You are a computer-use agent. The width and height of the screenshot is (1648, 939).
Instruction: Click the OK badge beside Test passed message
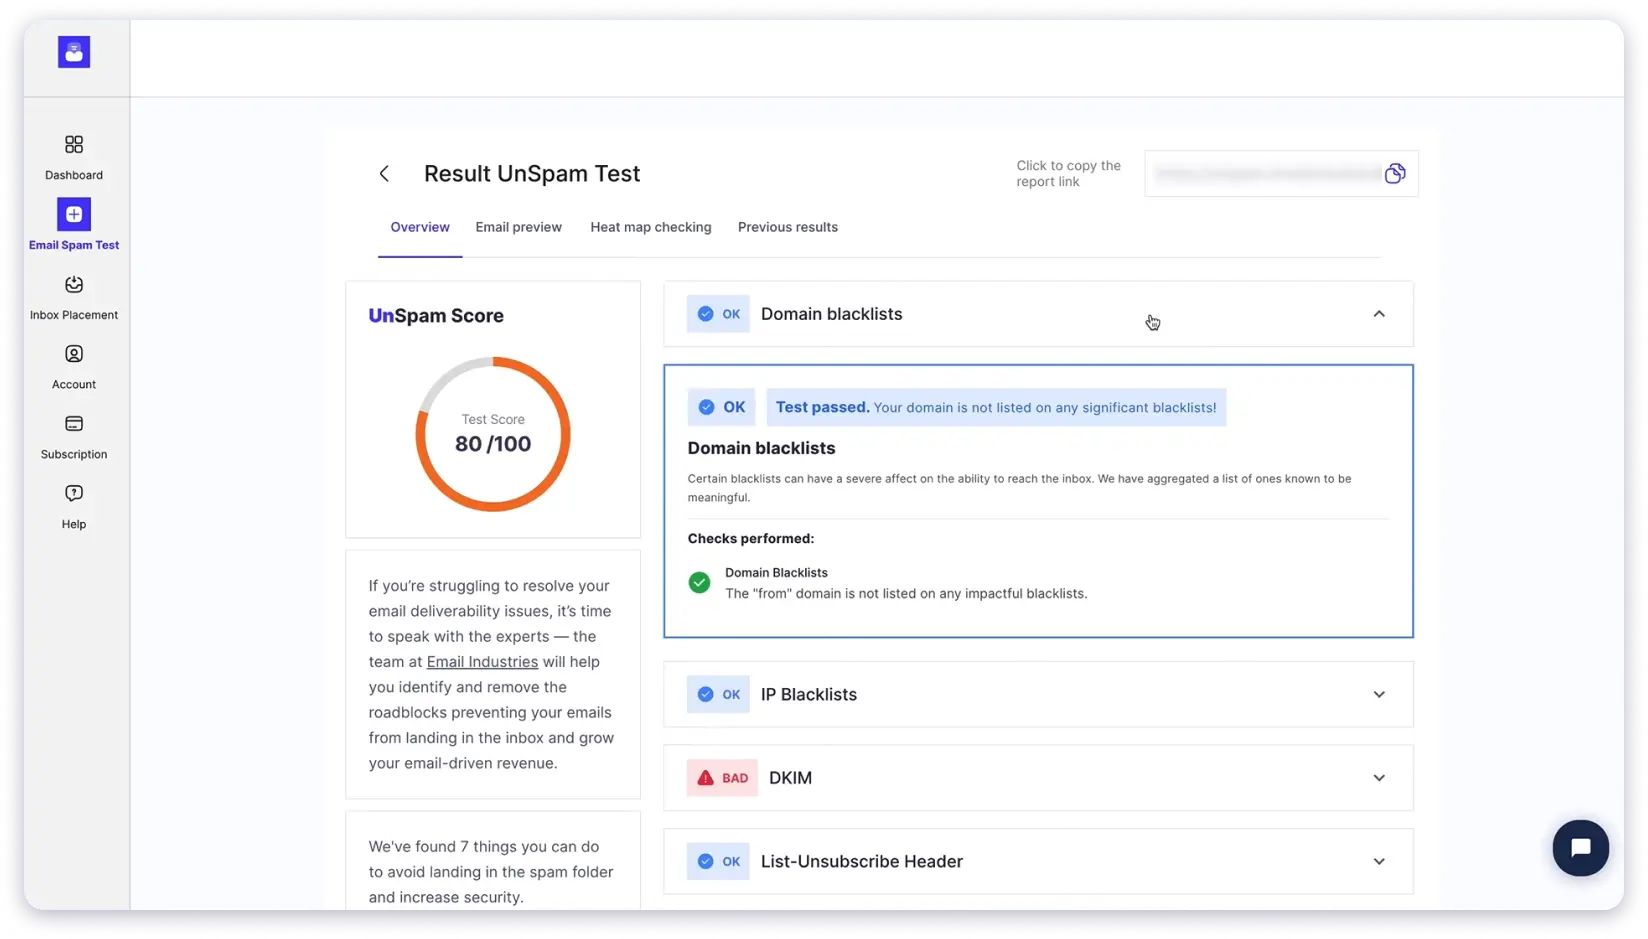(x=721, y=407)
